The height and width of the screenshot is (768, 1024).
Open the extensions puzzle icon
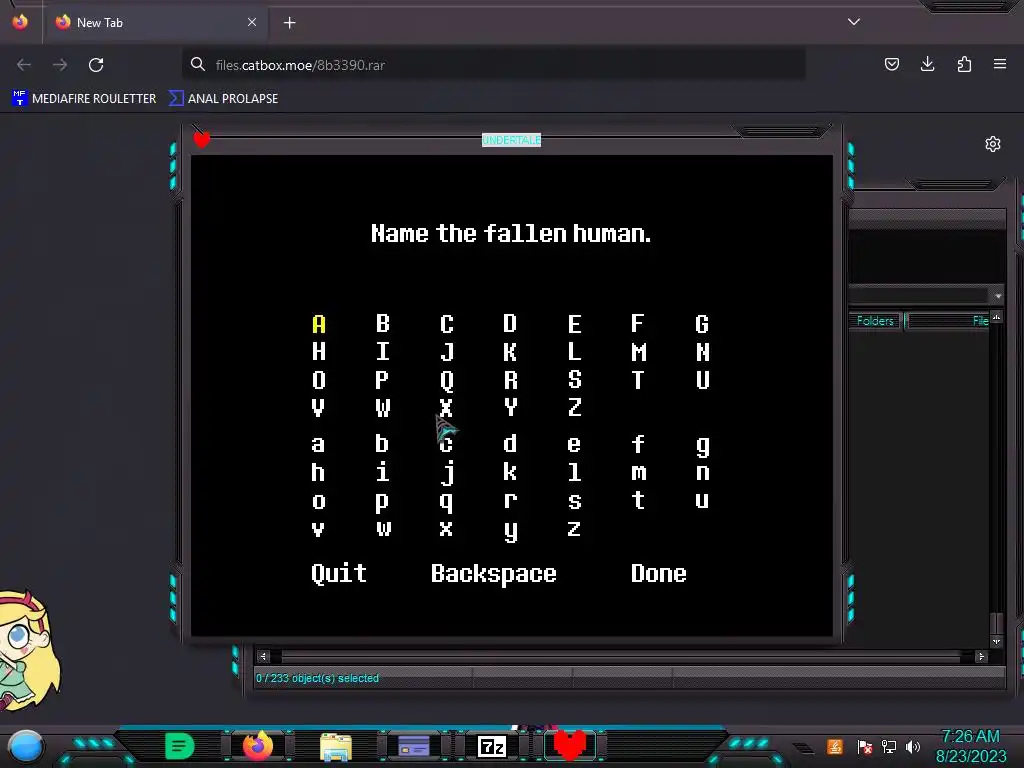pyautogui.click(x=964, y=64)
